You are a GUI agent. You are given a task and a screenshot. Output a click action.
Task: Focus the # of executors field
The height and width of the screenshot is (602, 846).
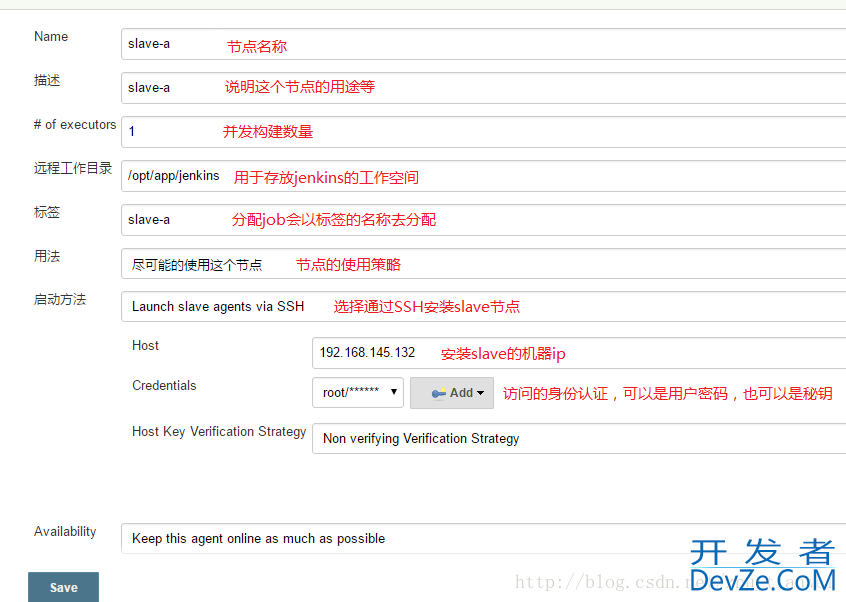[x=483, y=132]
